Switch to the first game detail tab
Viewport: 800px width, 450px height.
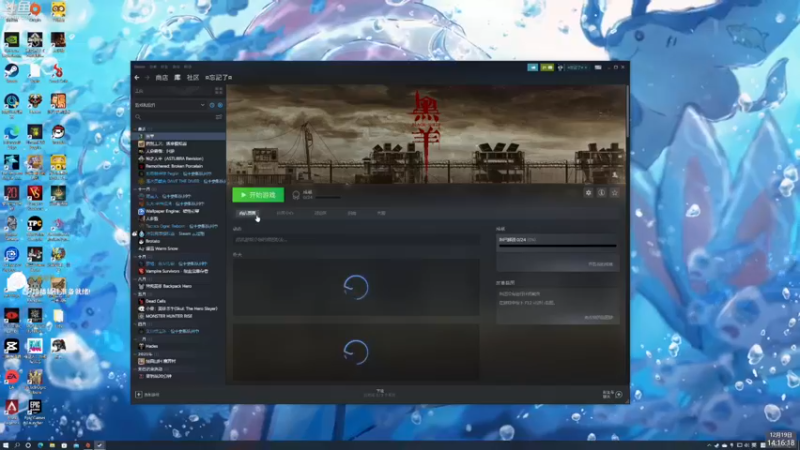[247, 213]
